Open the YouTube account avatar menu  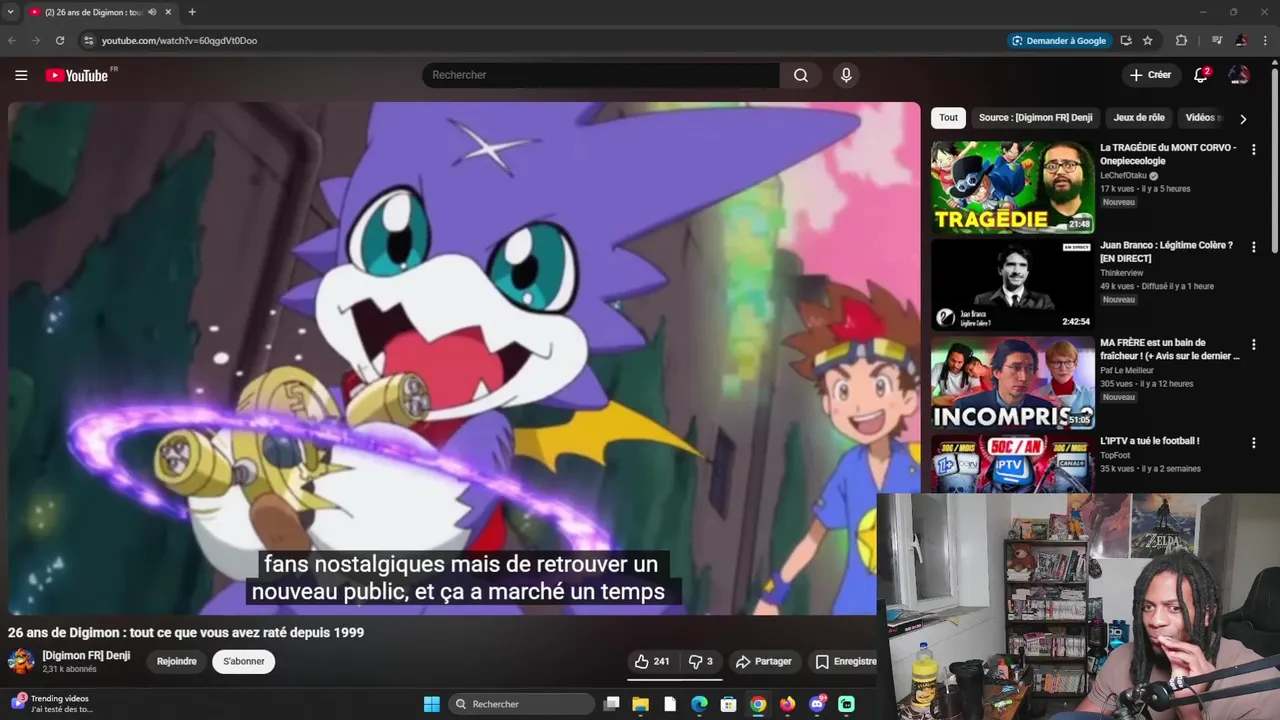point(1239,75)
